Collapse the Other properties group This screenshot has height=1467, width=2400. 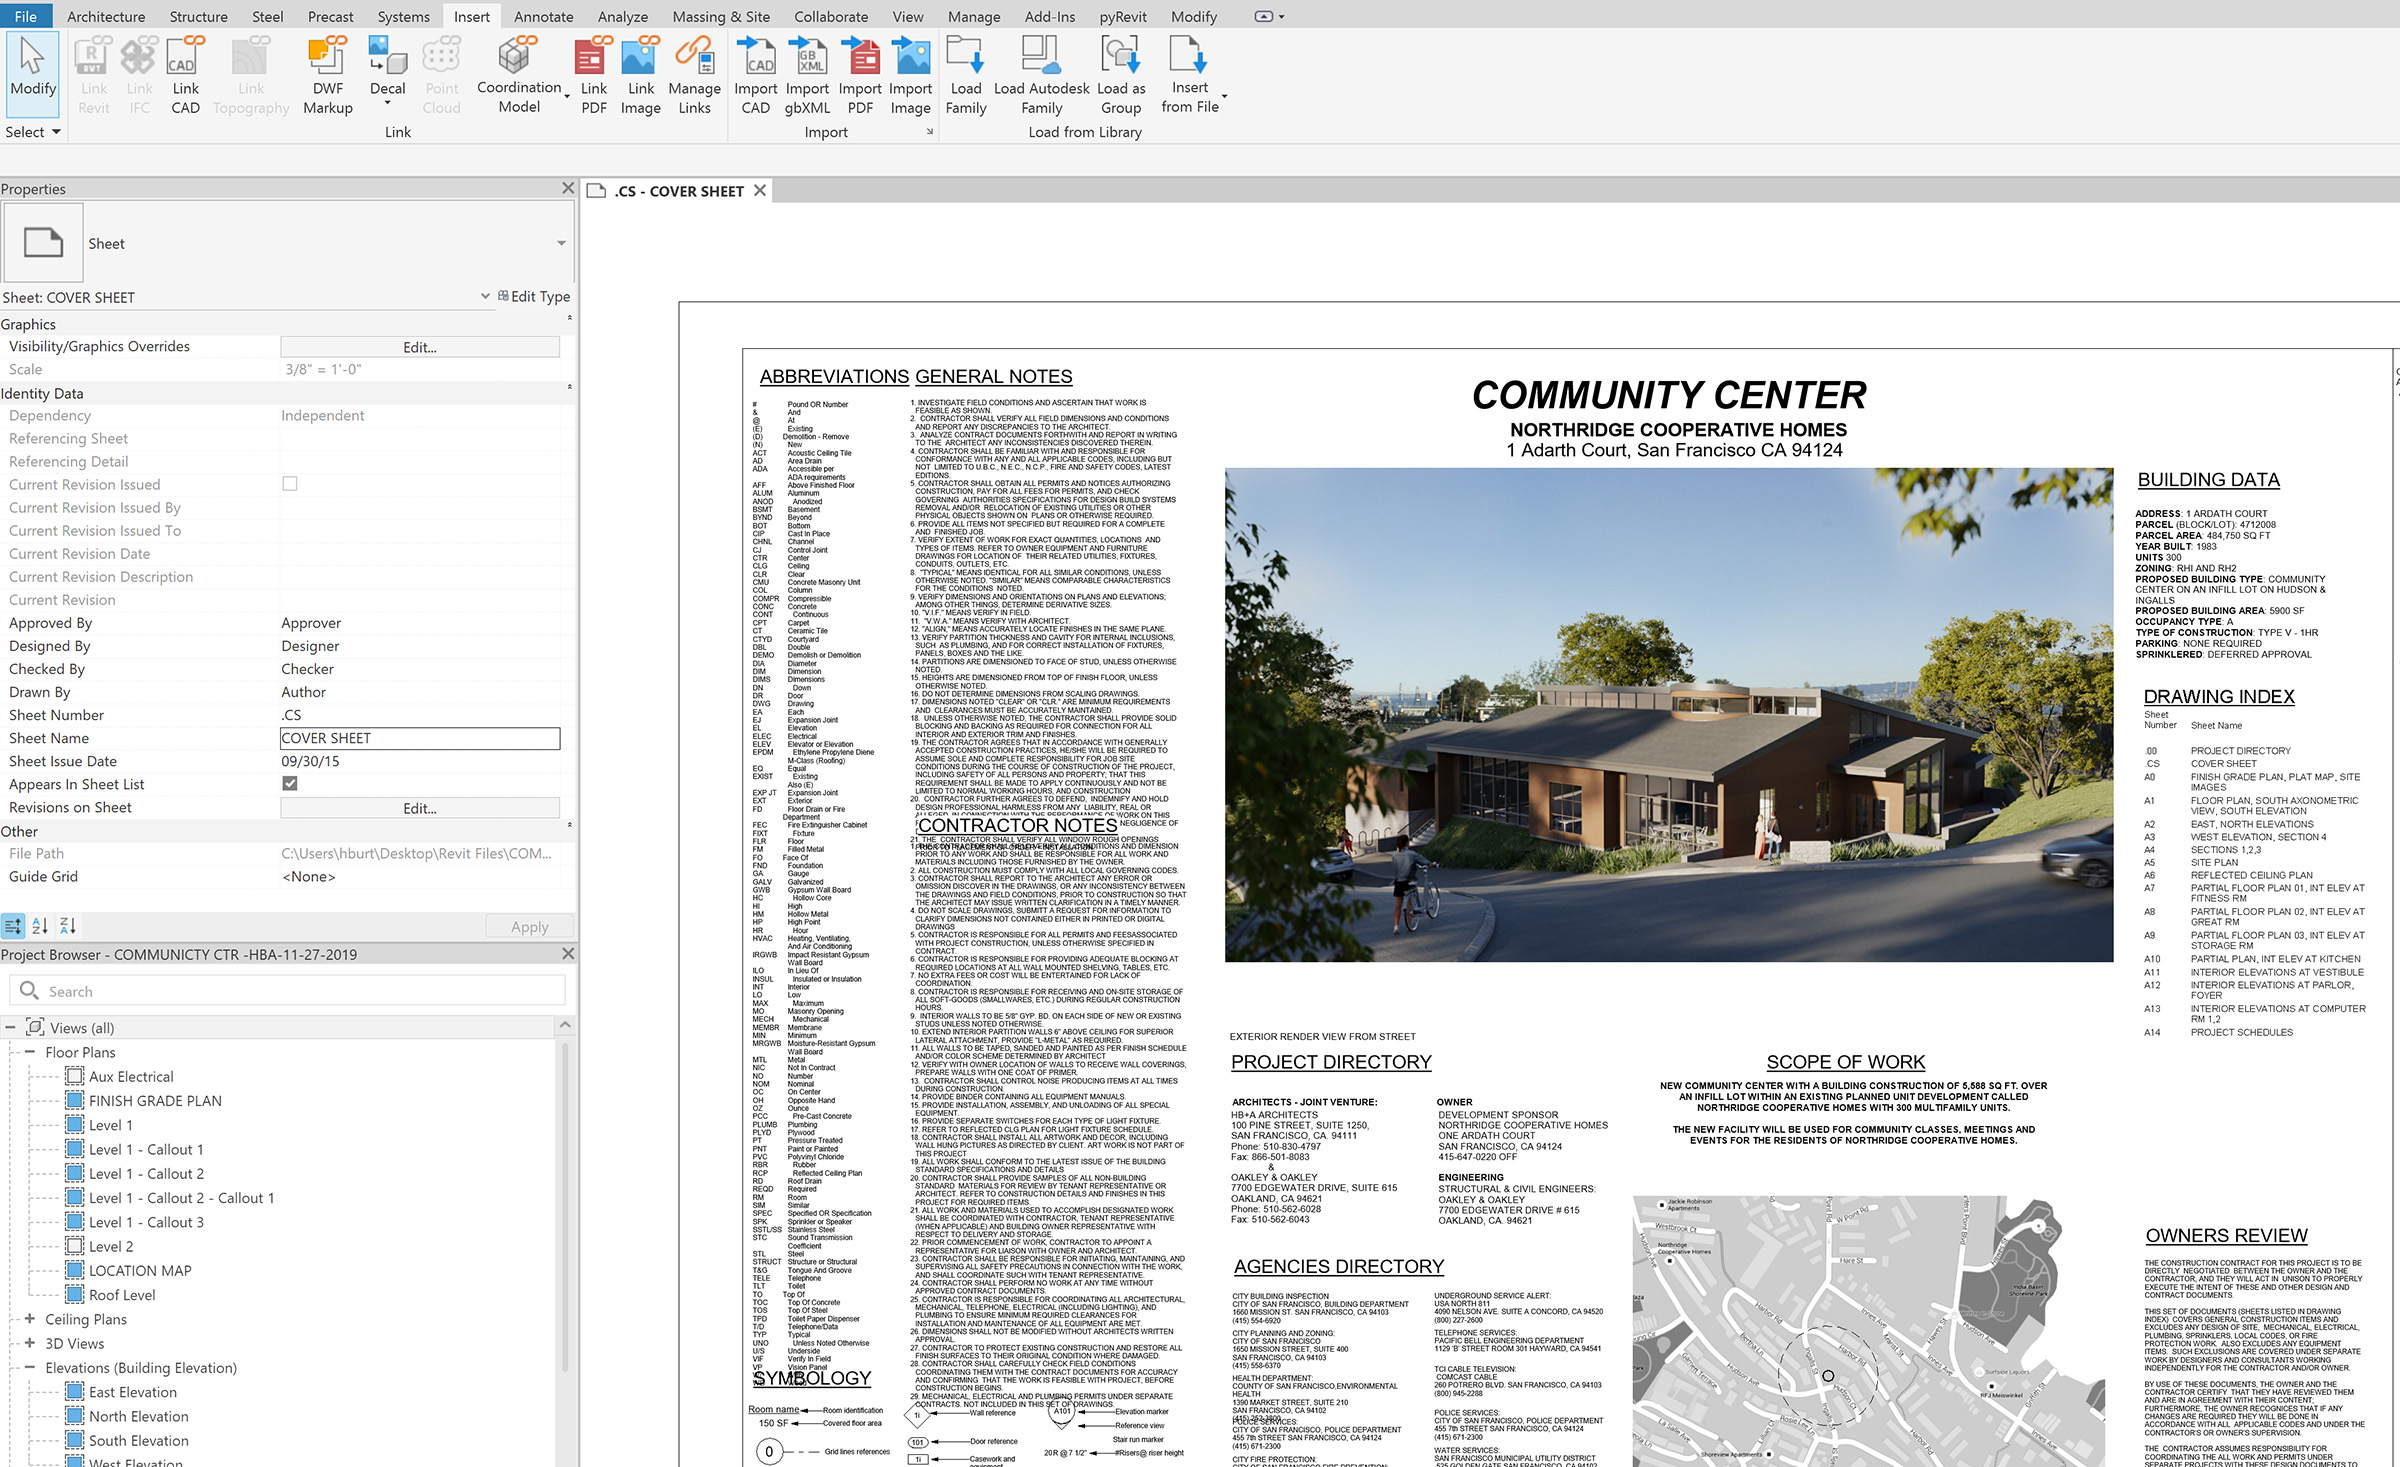click(x=570, y=826)
